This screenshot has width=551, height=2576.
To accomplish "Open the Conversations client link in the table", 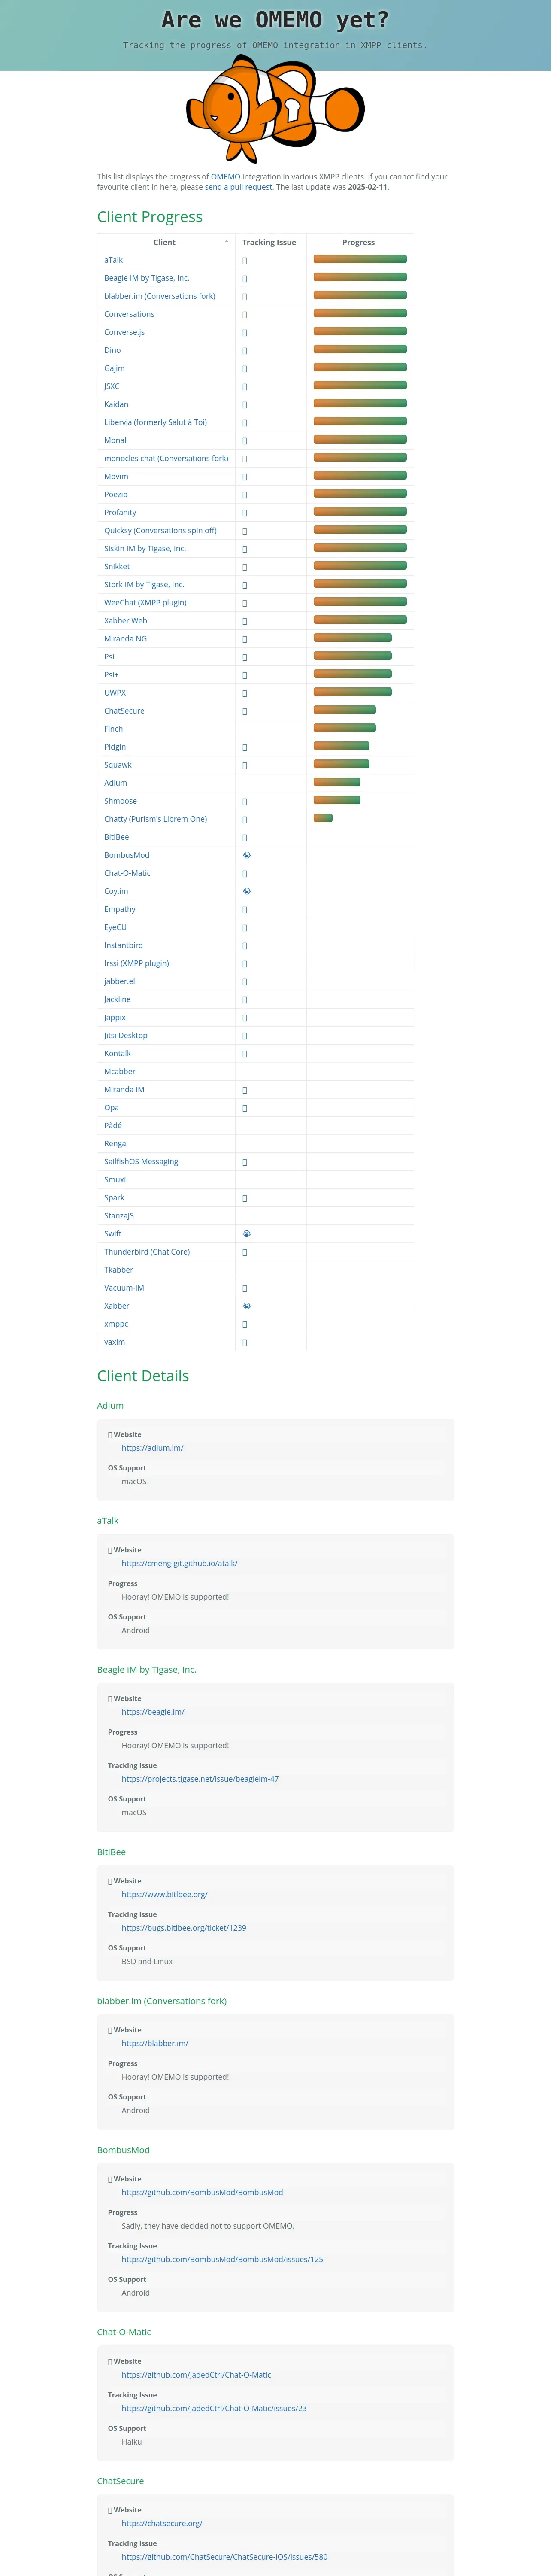I will coord(129,314).
